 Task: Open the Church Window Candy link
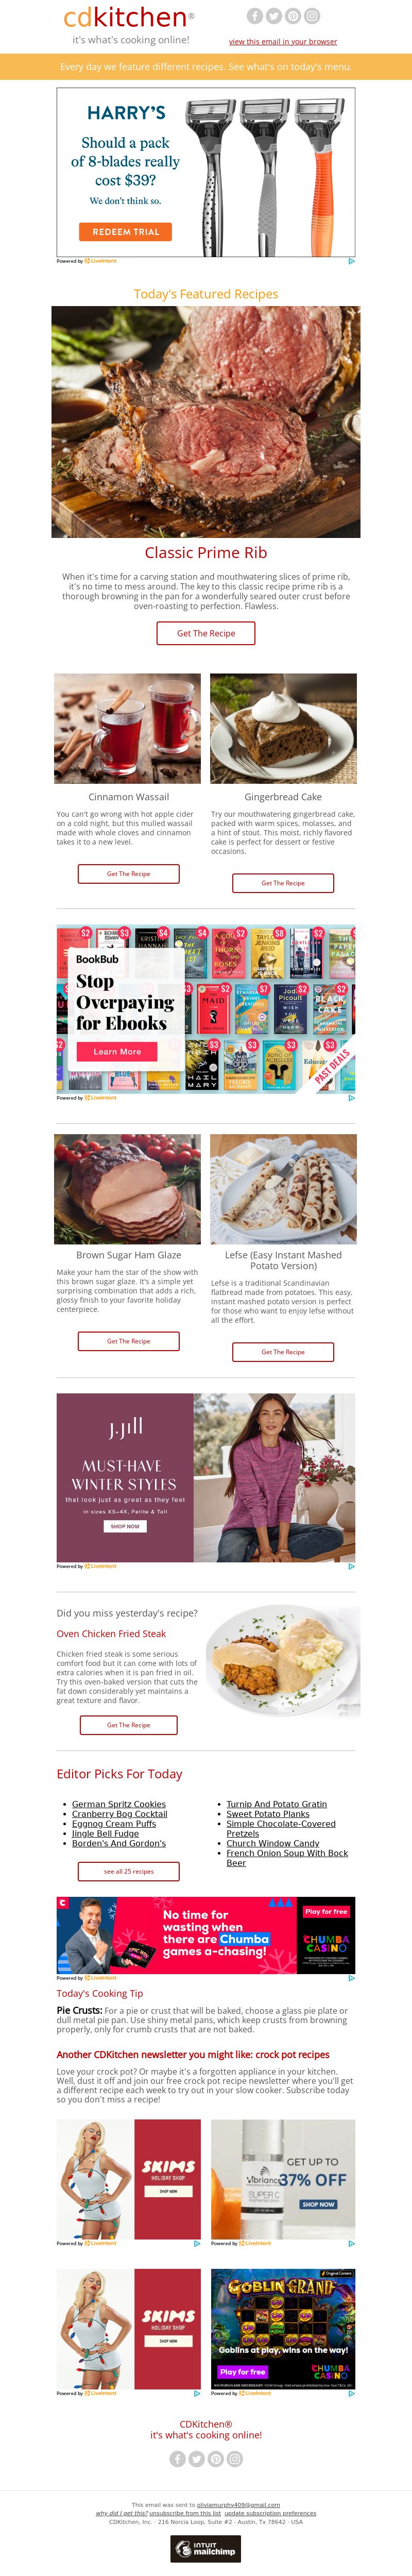pos(273,1843)
